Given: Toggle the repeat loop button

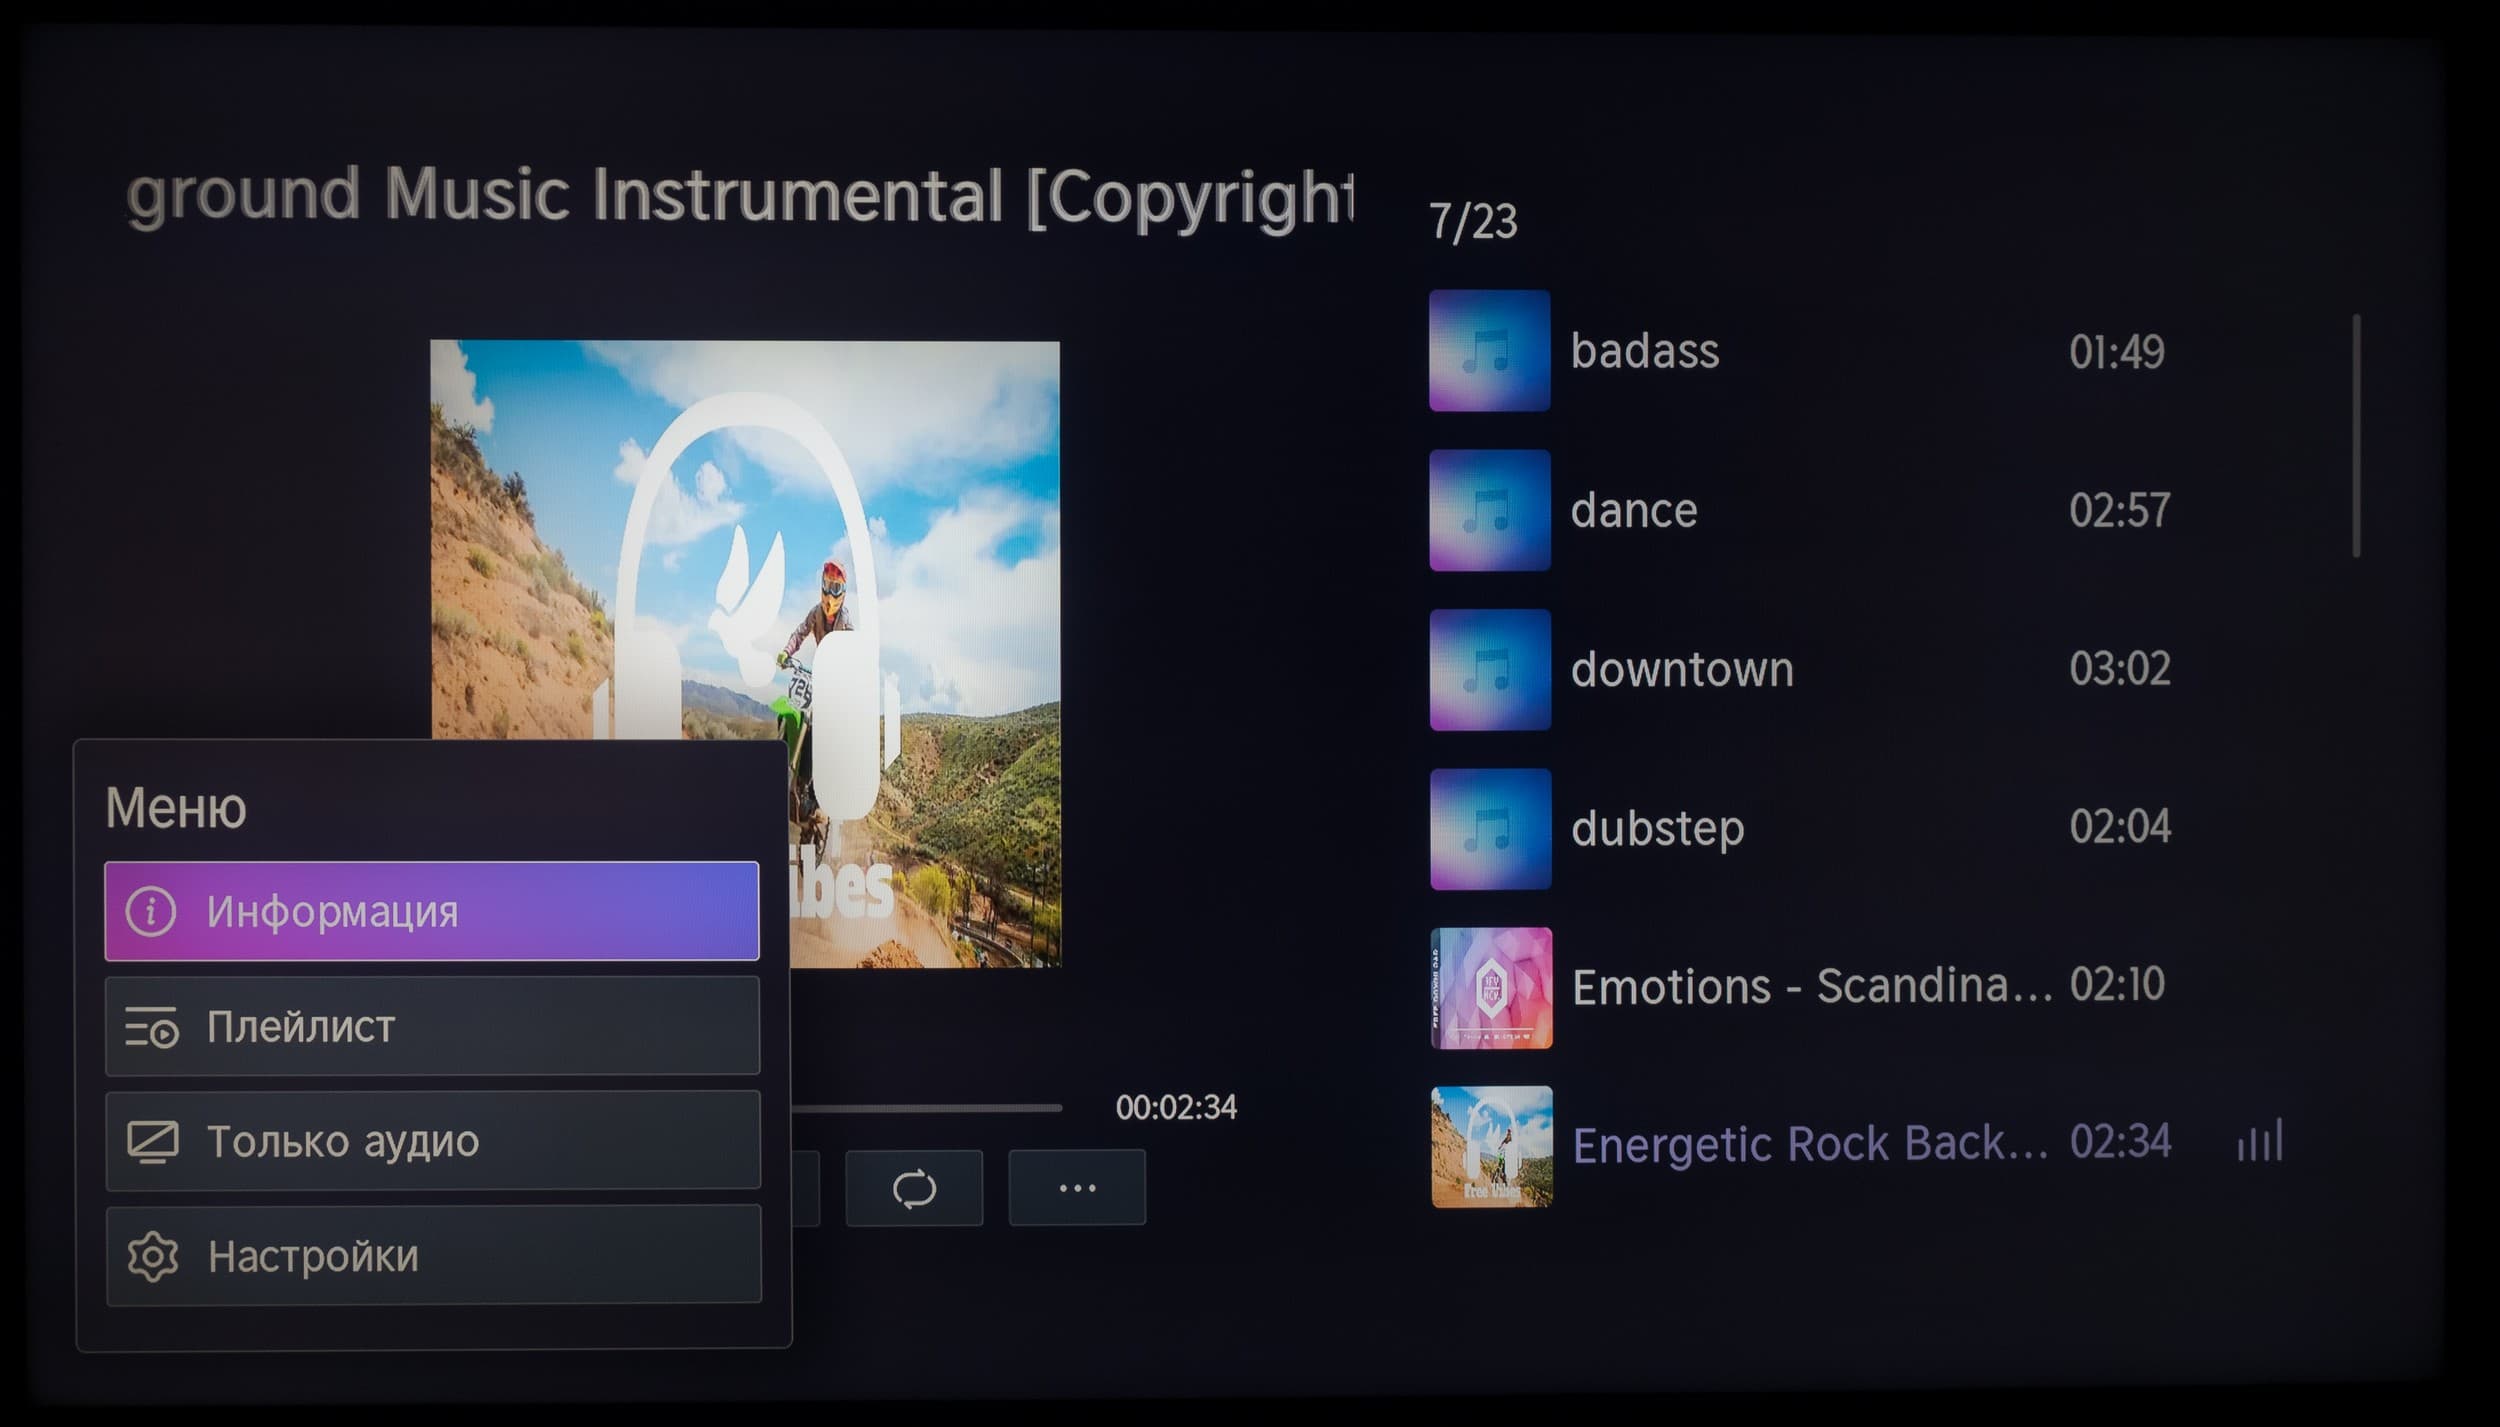Looking at the screenshot, I should tap(913, 1188).
